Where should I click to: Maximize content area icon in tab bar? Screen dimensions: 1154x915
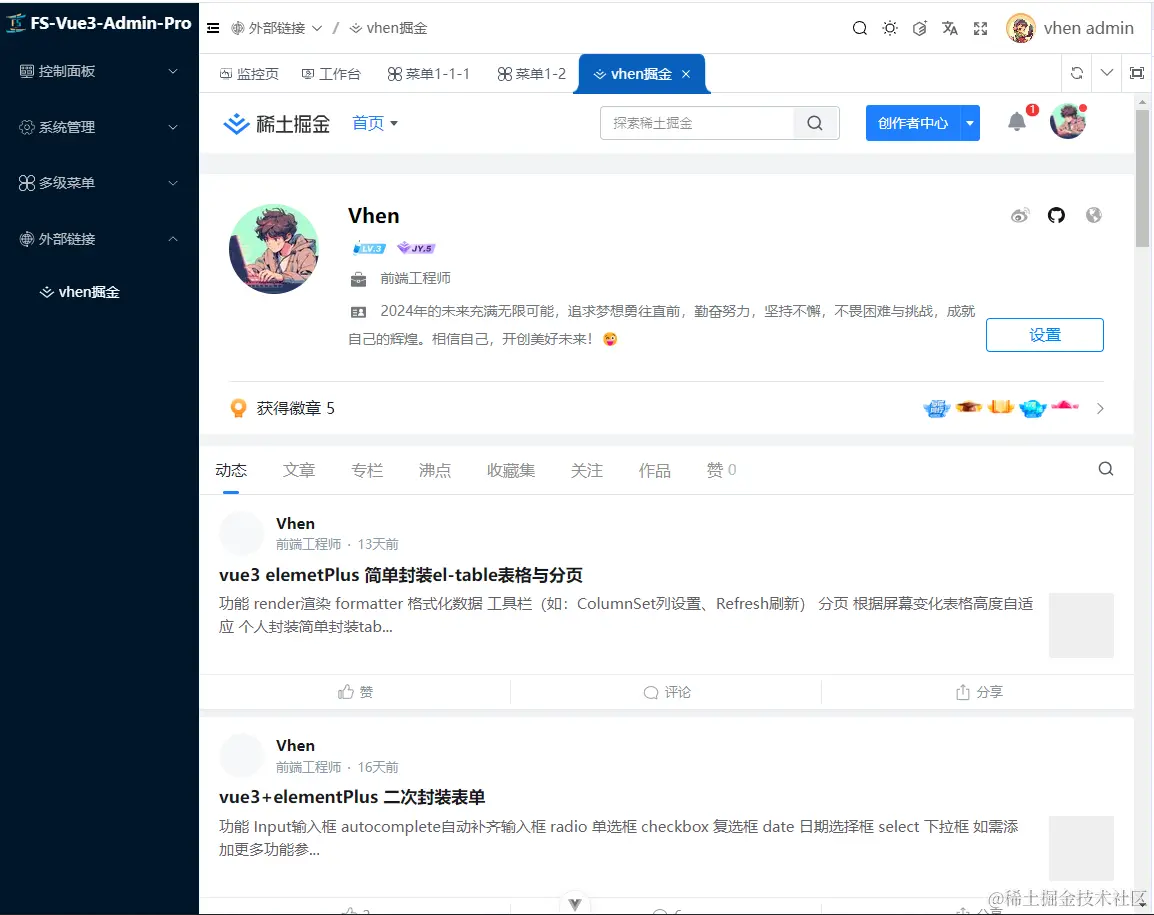coord(1136,73)
